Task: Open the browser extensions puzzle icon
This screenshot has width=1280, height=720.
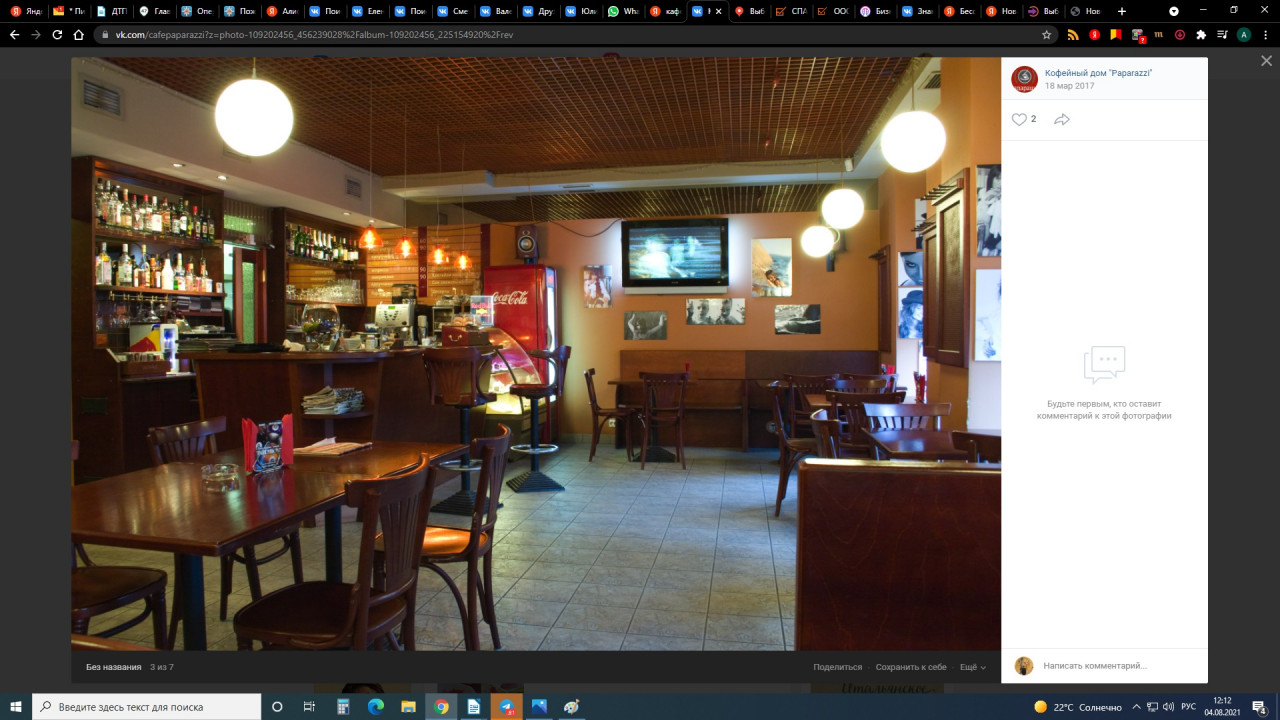Action: click(1201, 34)
